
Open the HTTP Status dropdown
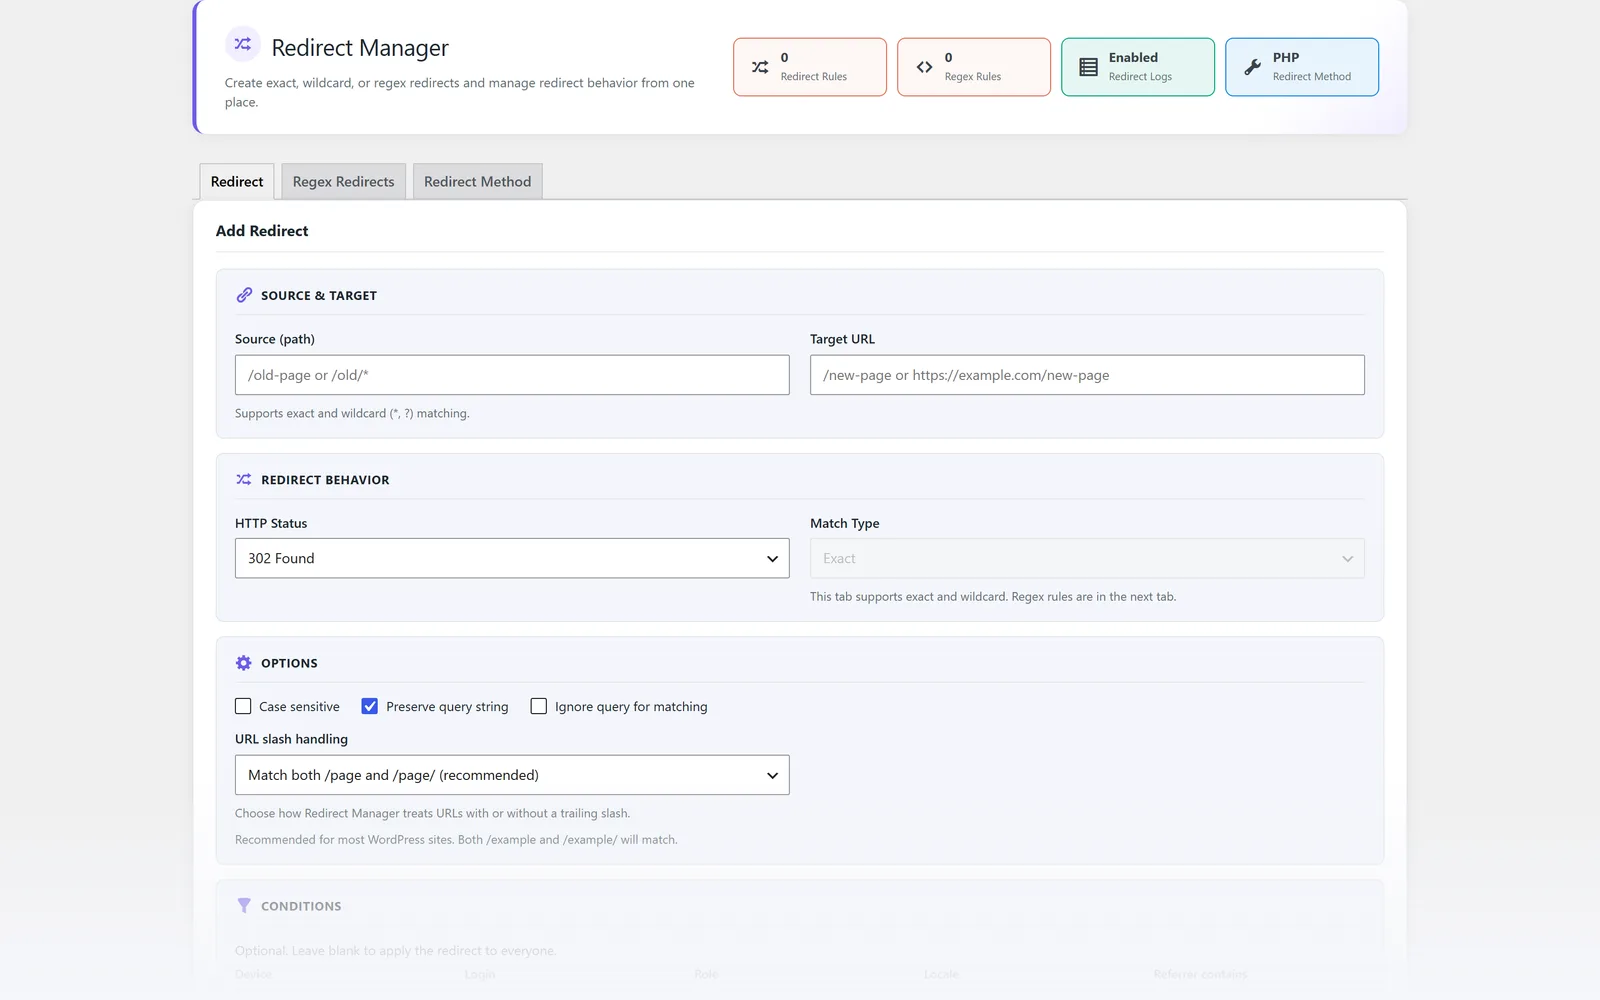[x=512, y=558]
